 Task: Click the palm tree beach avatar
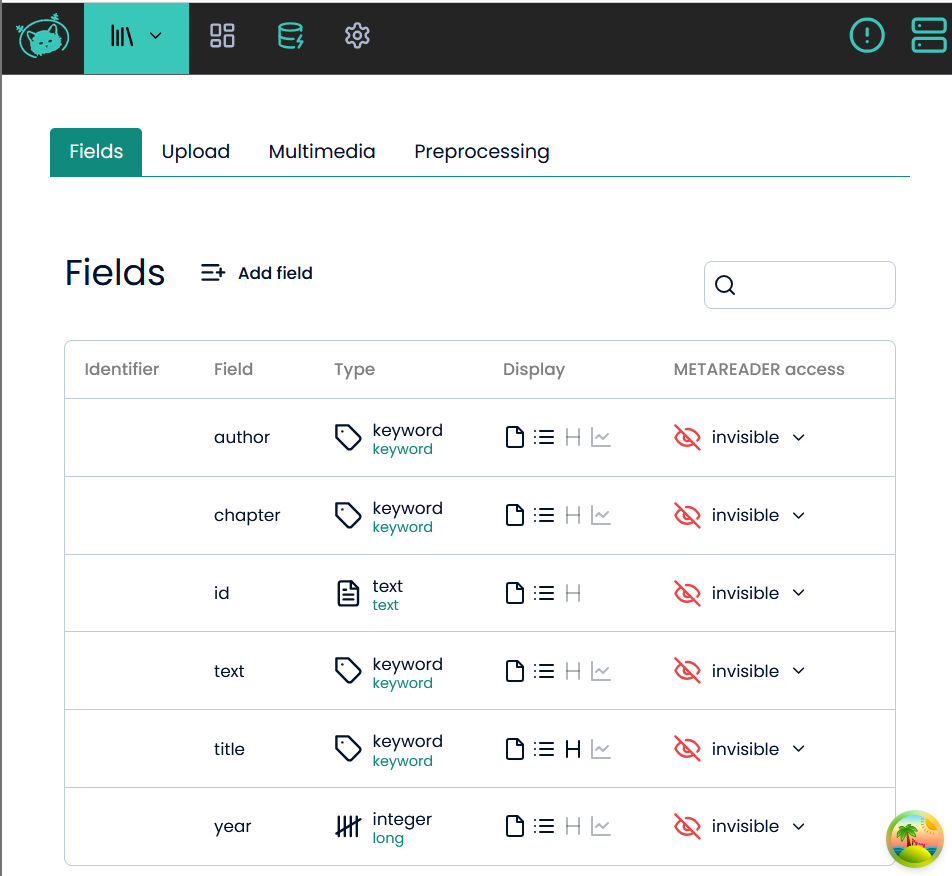914,838
